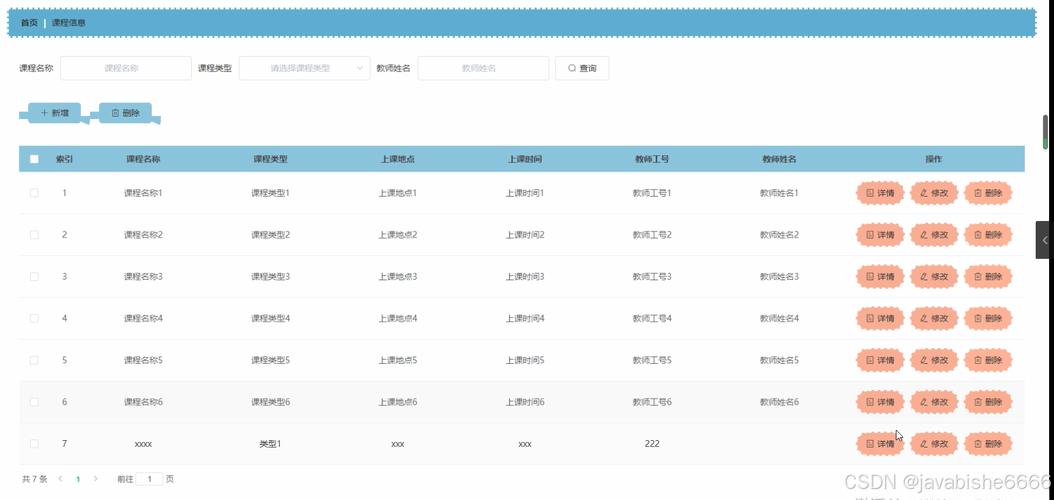Screen dimensions: 1054x500
Task: Click the 教师工号 column header
Action: [x=652, y=159]
